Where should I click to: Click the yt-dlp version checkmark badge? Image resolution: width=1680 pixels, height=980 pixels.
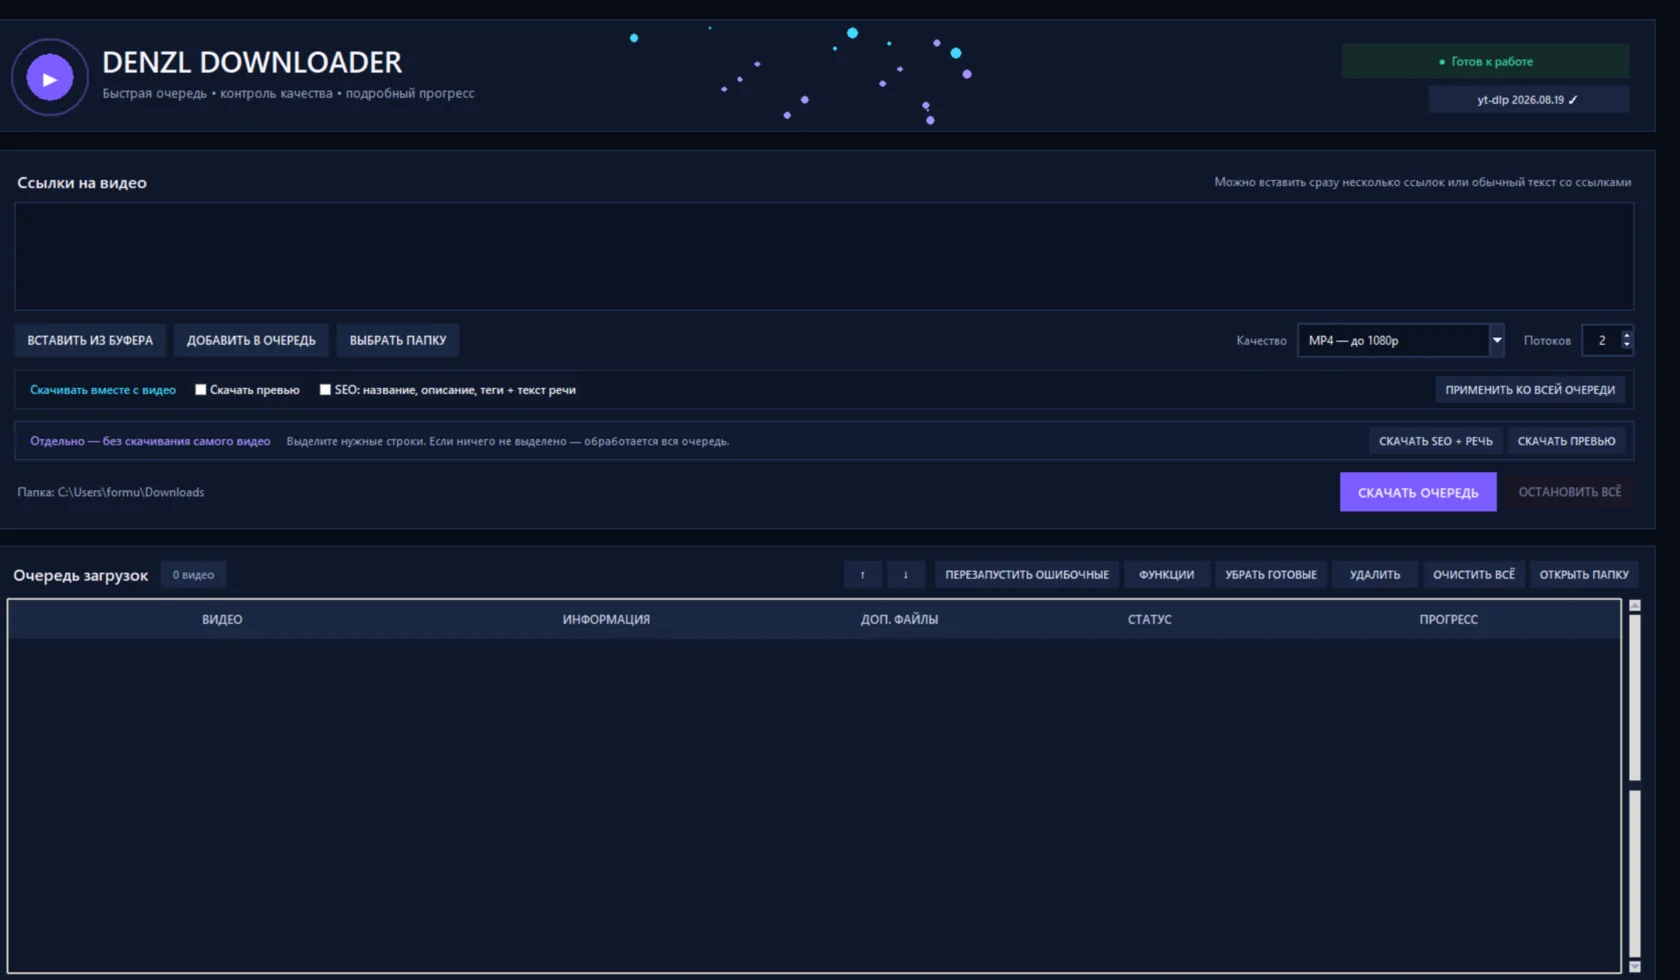click(x=1528, y=99)
